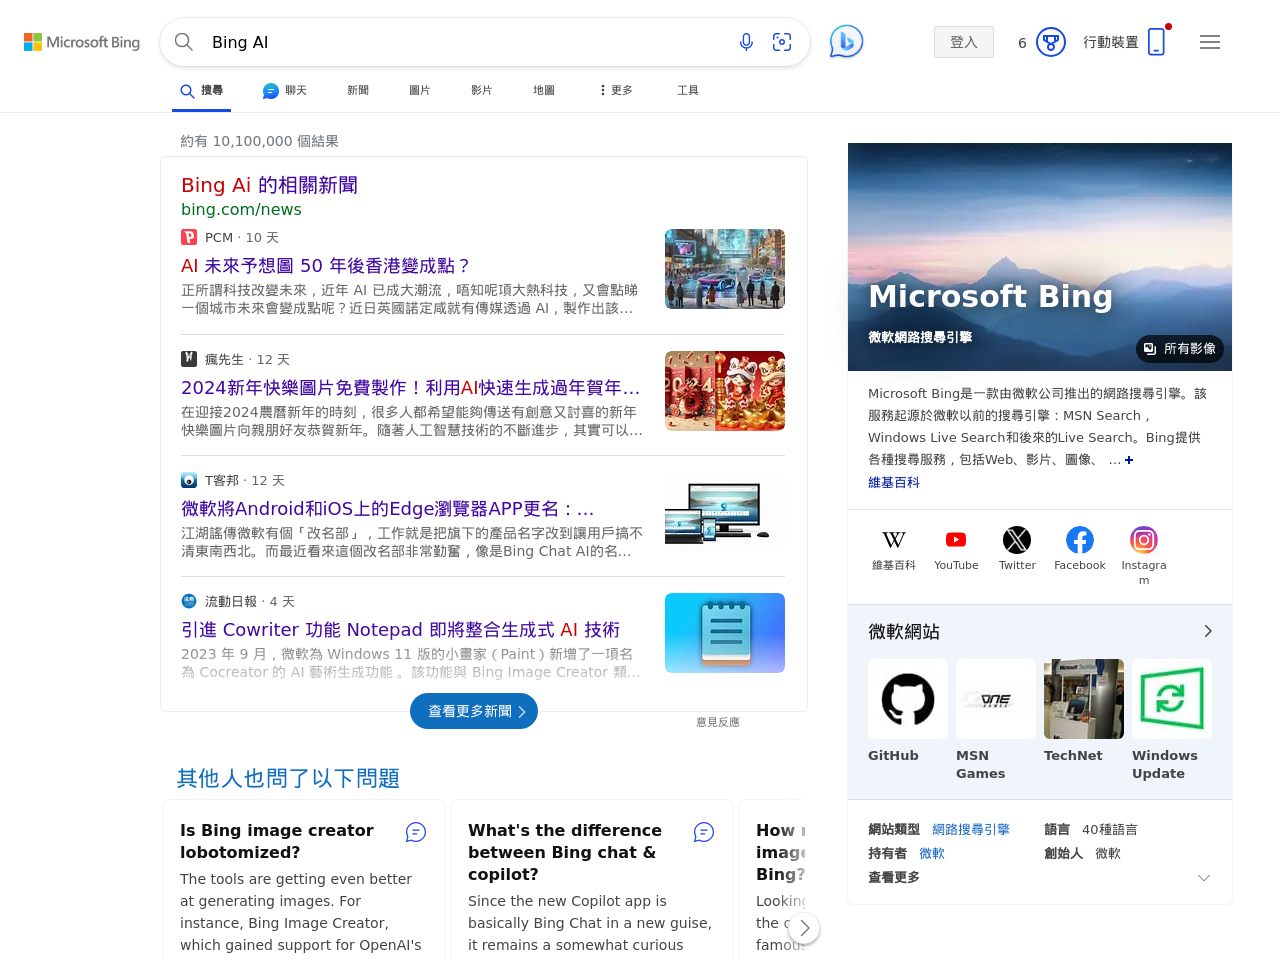Click chat icon on 'Is Bing image creator lobotomized' card
The image size is (1280, 960).
coord(416,832)
